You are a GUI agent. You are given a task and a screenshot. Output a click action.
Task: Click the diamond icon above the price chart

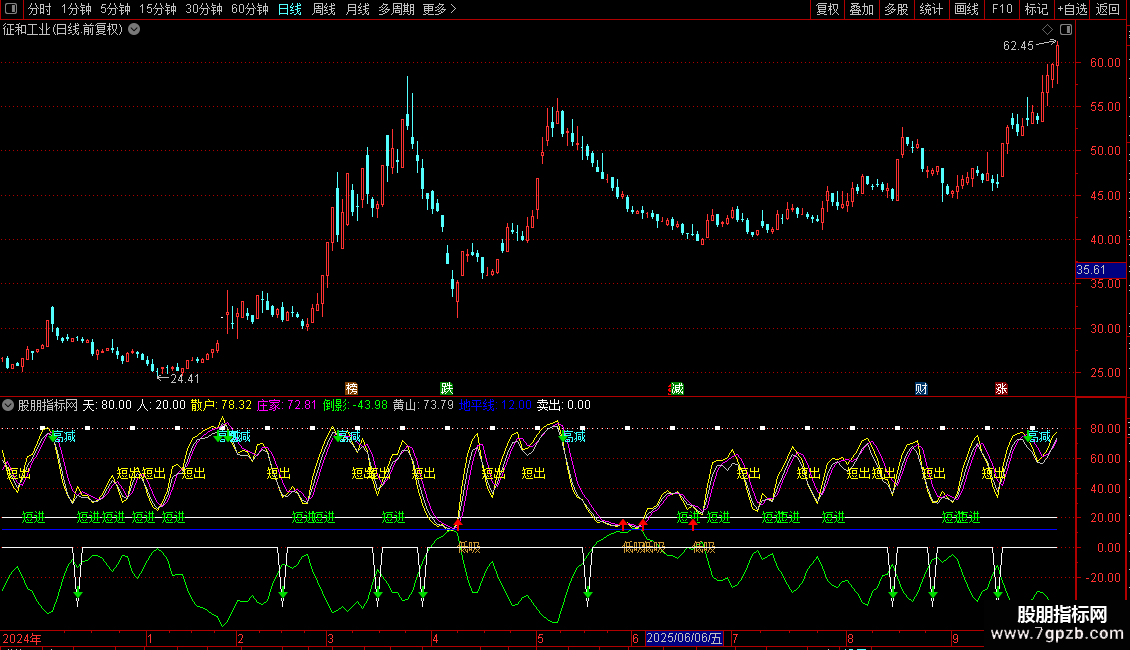(x=1047, y=30)
